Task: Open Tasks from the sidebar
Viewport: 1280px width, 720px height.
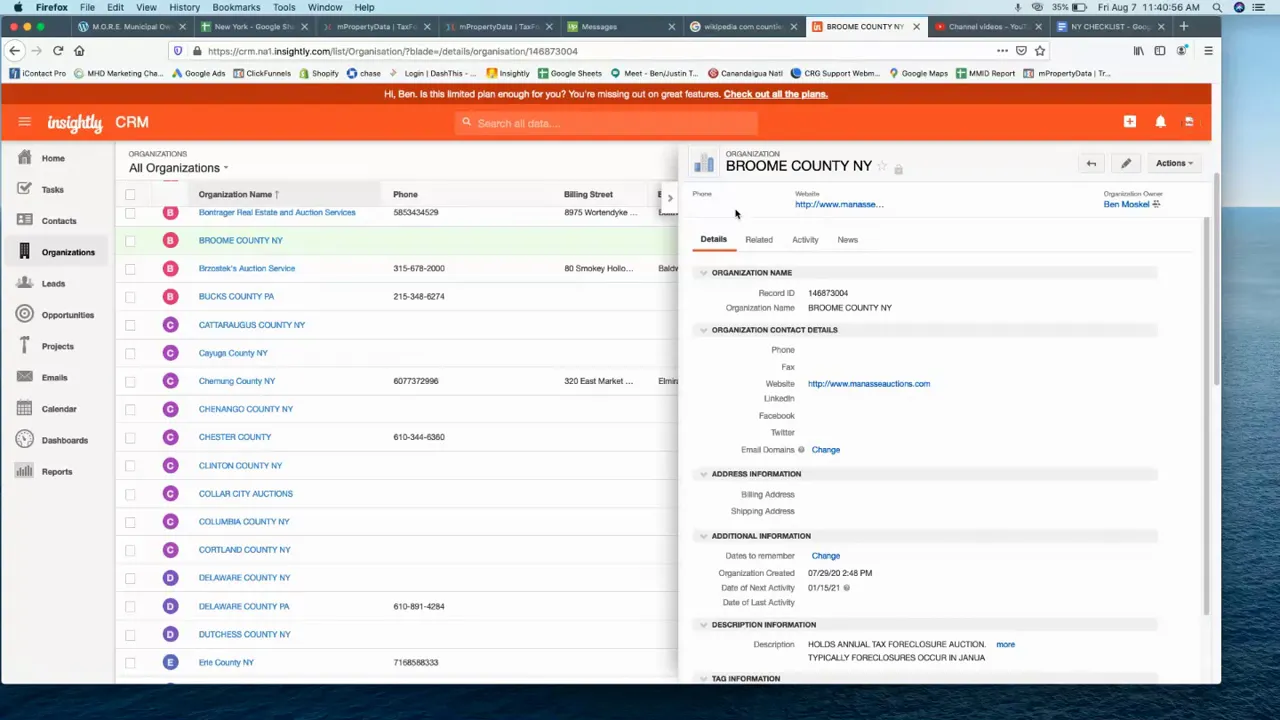Action: pos(52,189)
